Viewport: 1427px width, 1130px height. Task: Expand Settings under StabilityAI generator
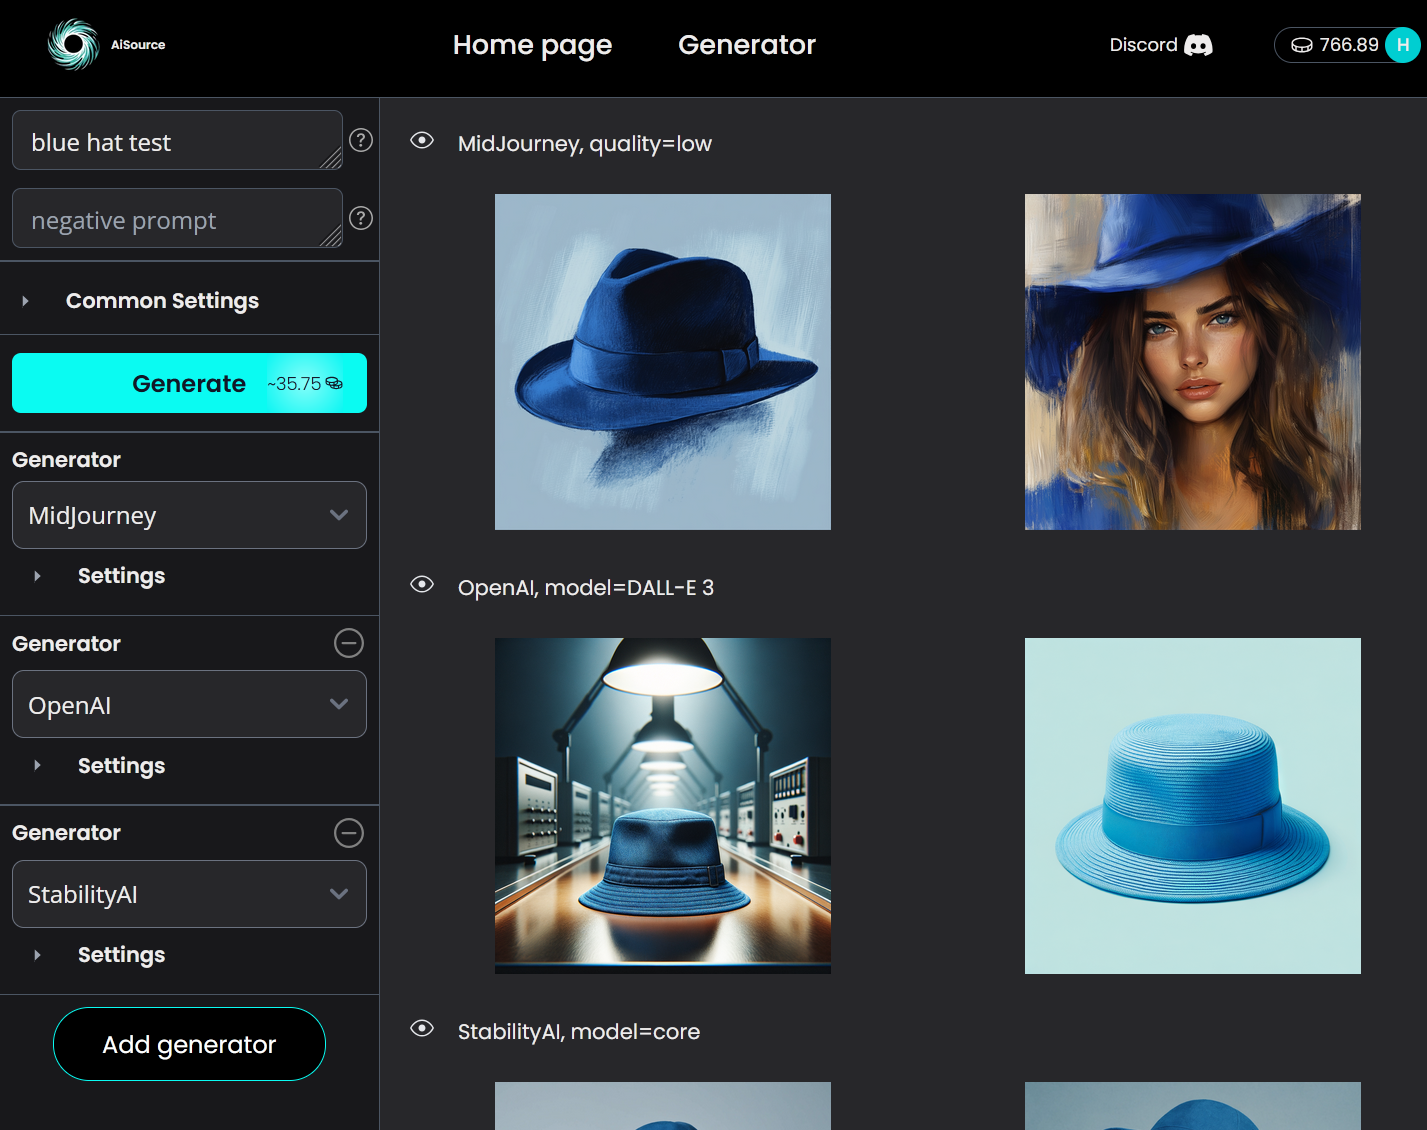pos(121,955)
